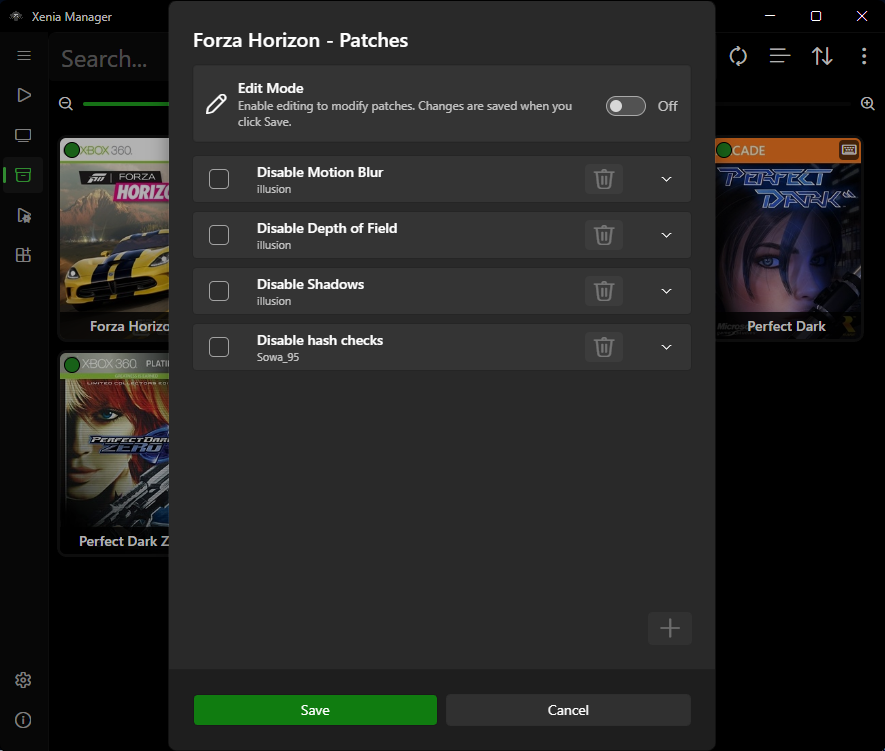Check the Disable Shadows checkbox
This screenshot has width=885, height=751.
(x=219, y=291)
